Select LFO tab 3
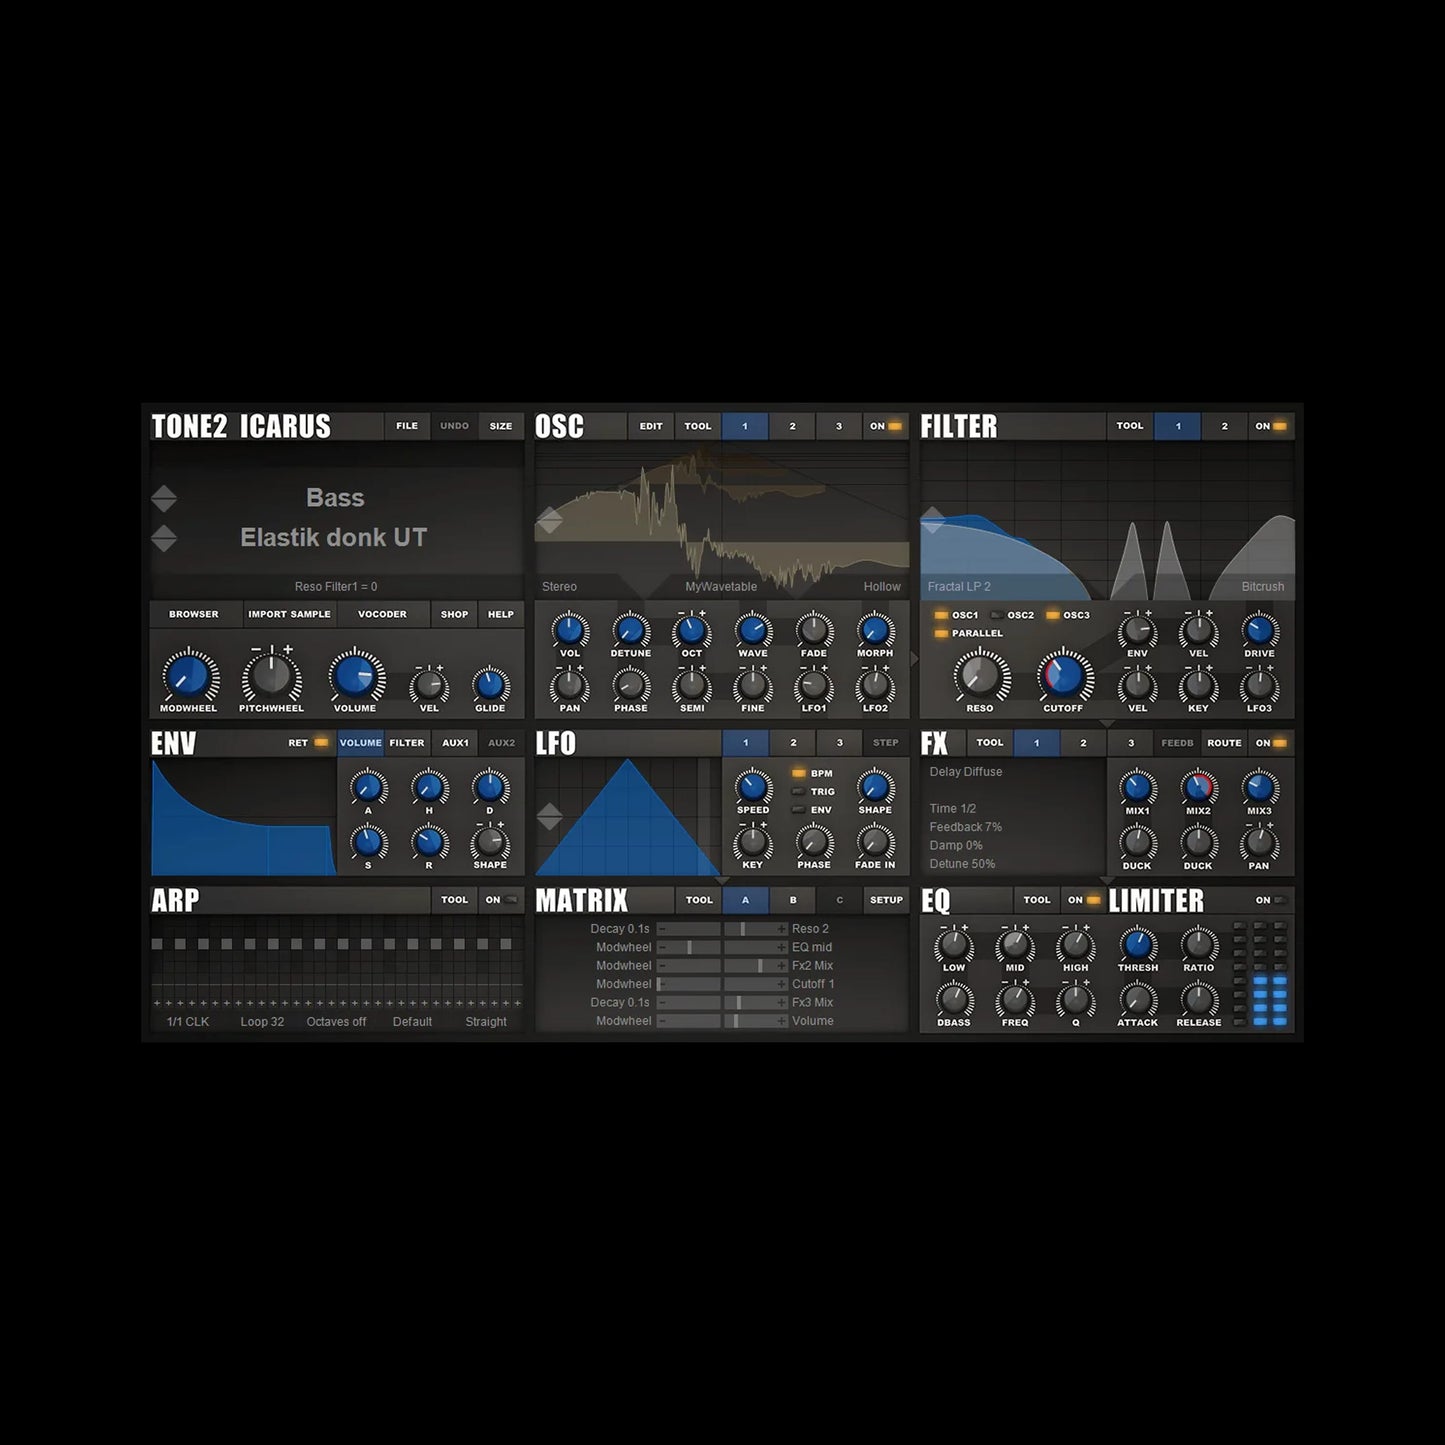1445x1445 pixels. click(839, 743)
